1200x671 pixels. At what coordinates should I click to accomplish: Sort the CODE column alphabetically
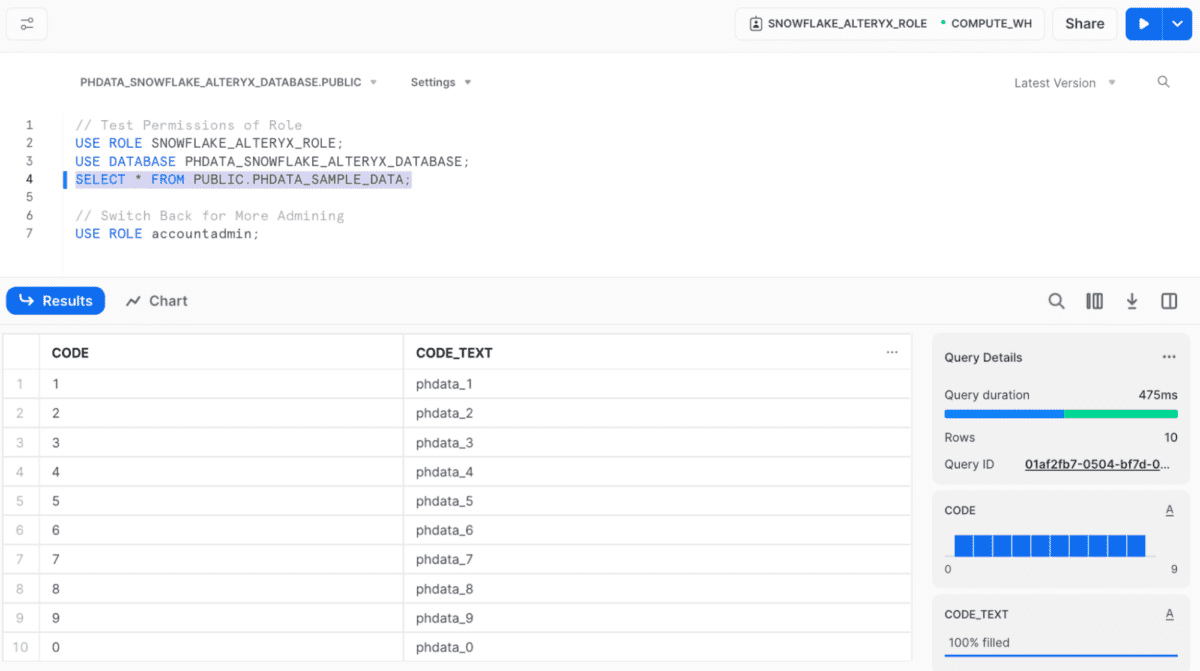pyautogui.click(x=1170, y=509)
